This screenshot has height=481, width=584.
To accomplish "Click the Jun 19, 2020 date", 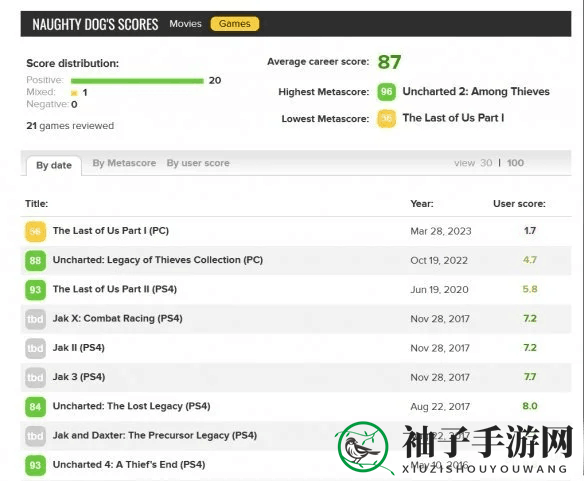I will click(x=439, y=290).
